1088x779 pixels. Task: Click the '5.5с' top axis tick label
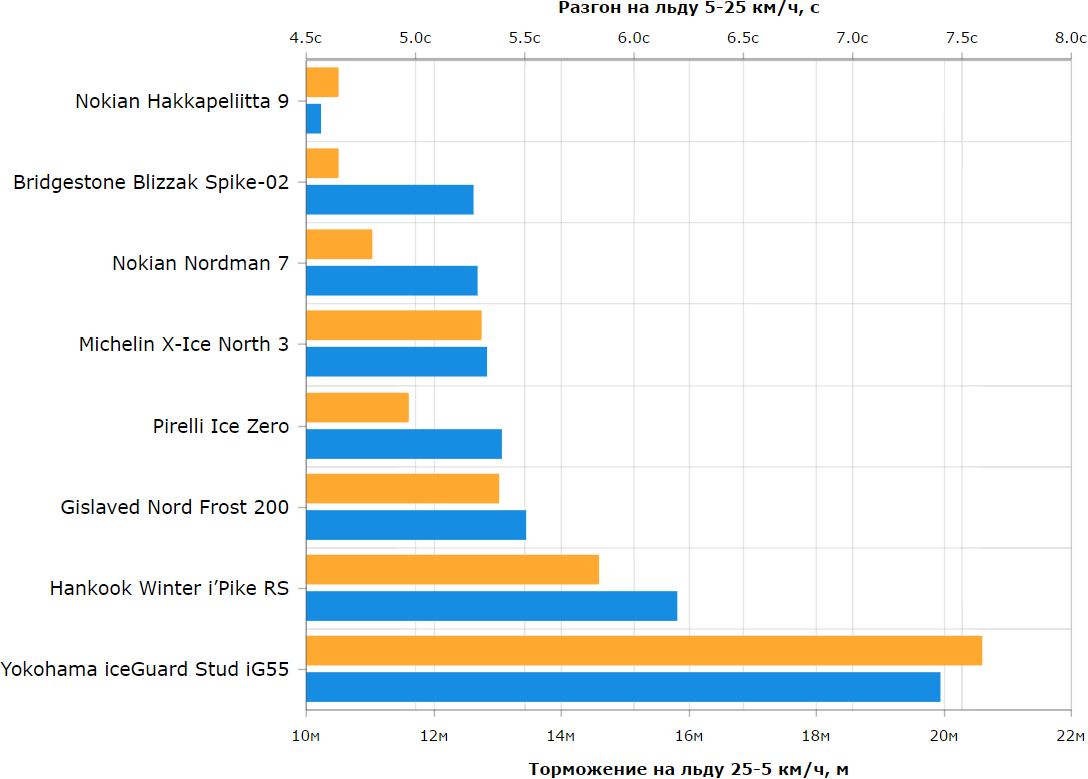(x=525, y=37)
